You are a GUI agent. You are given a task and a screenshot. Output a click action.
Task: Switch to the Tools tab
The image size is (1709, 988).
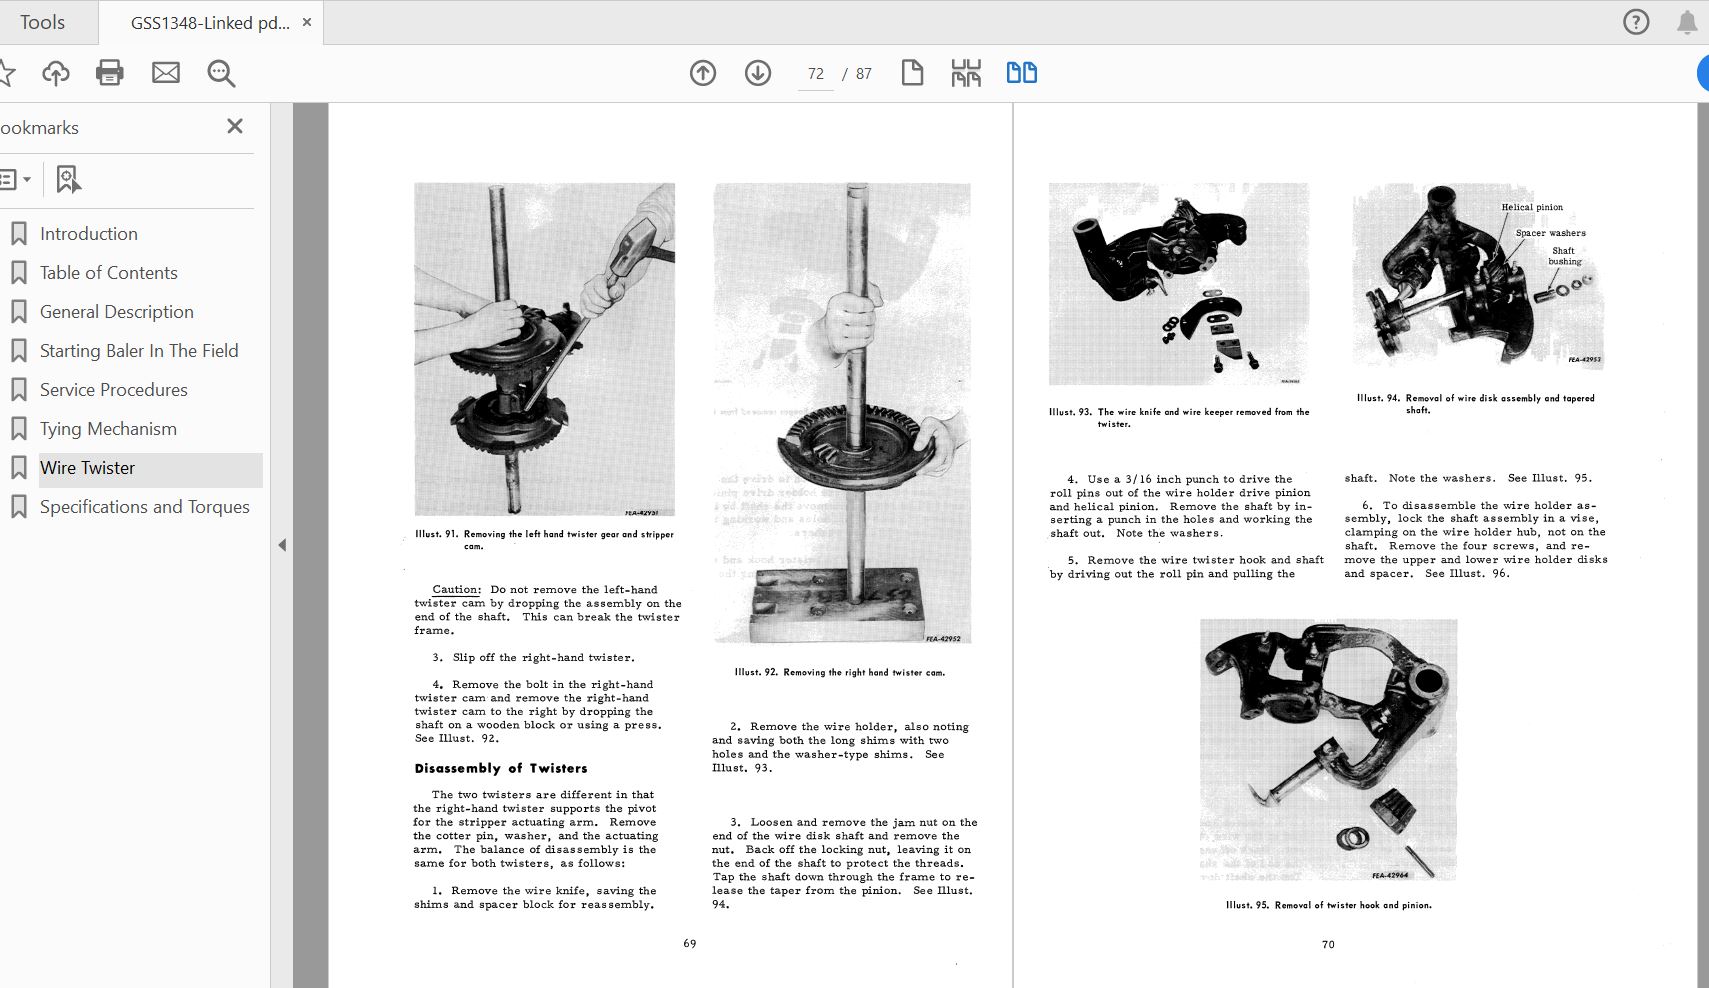42,22
